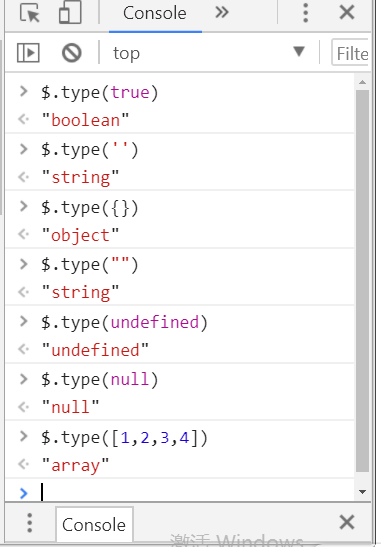Select the $.type("") command line

click(x=90, y=265)
